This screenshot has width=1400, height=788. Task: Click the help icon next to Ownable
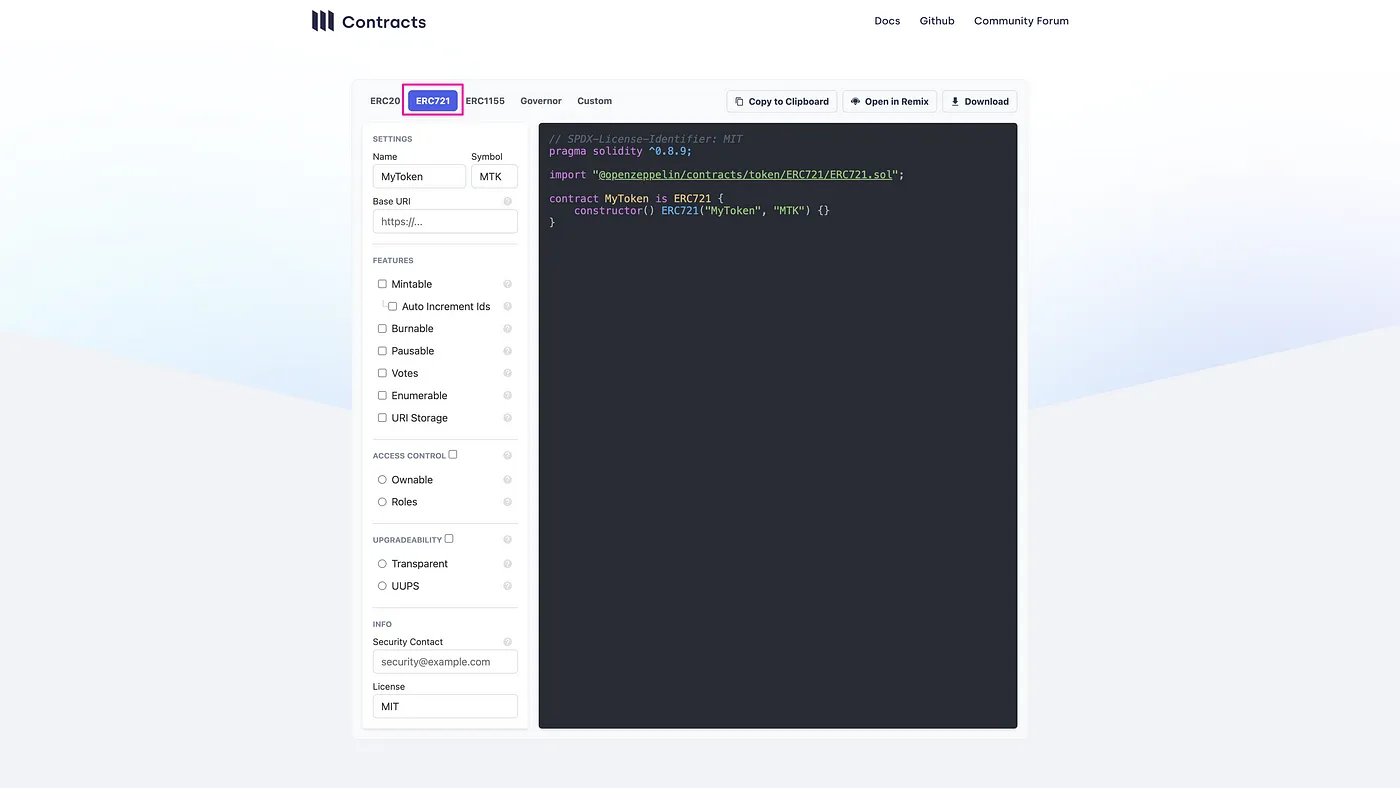(507, 480)
